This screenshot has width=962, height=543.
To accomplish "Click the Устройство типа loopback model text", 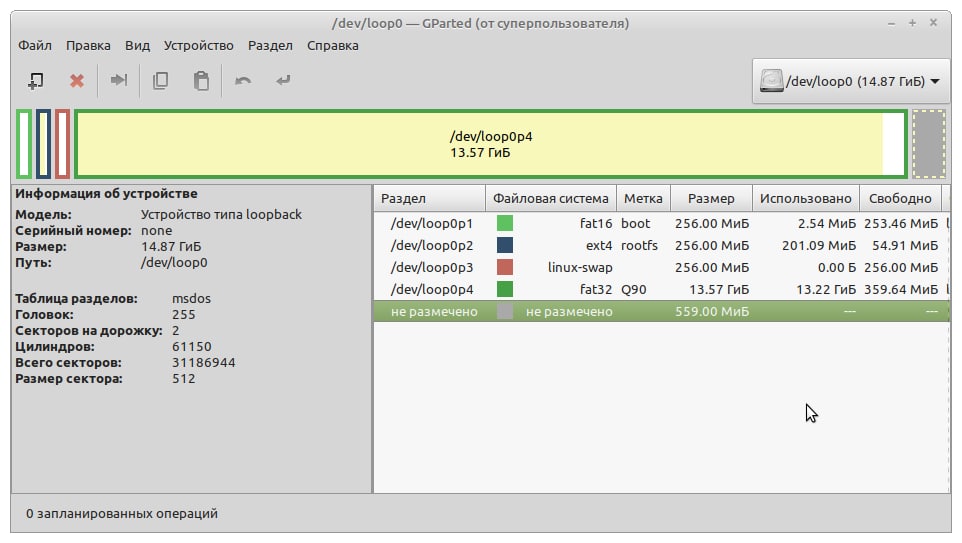I will (x=221, y=215).
